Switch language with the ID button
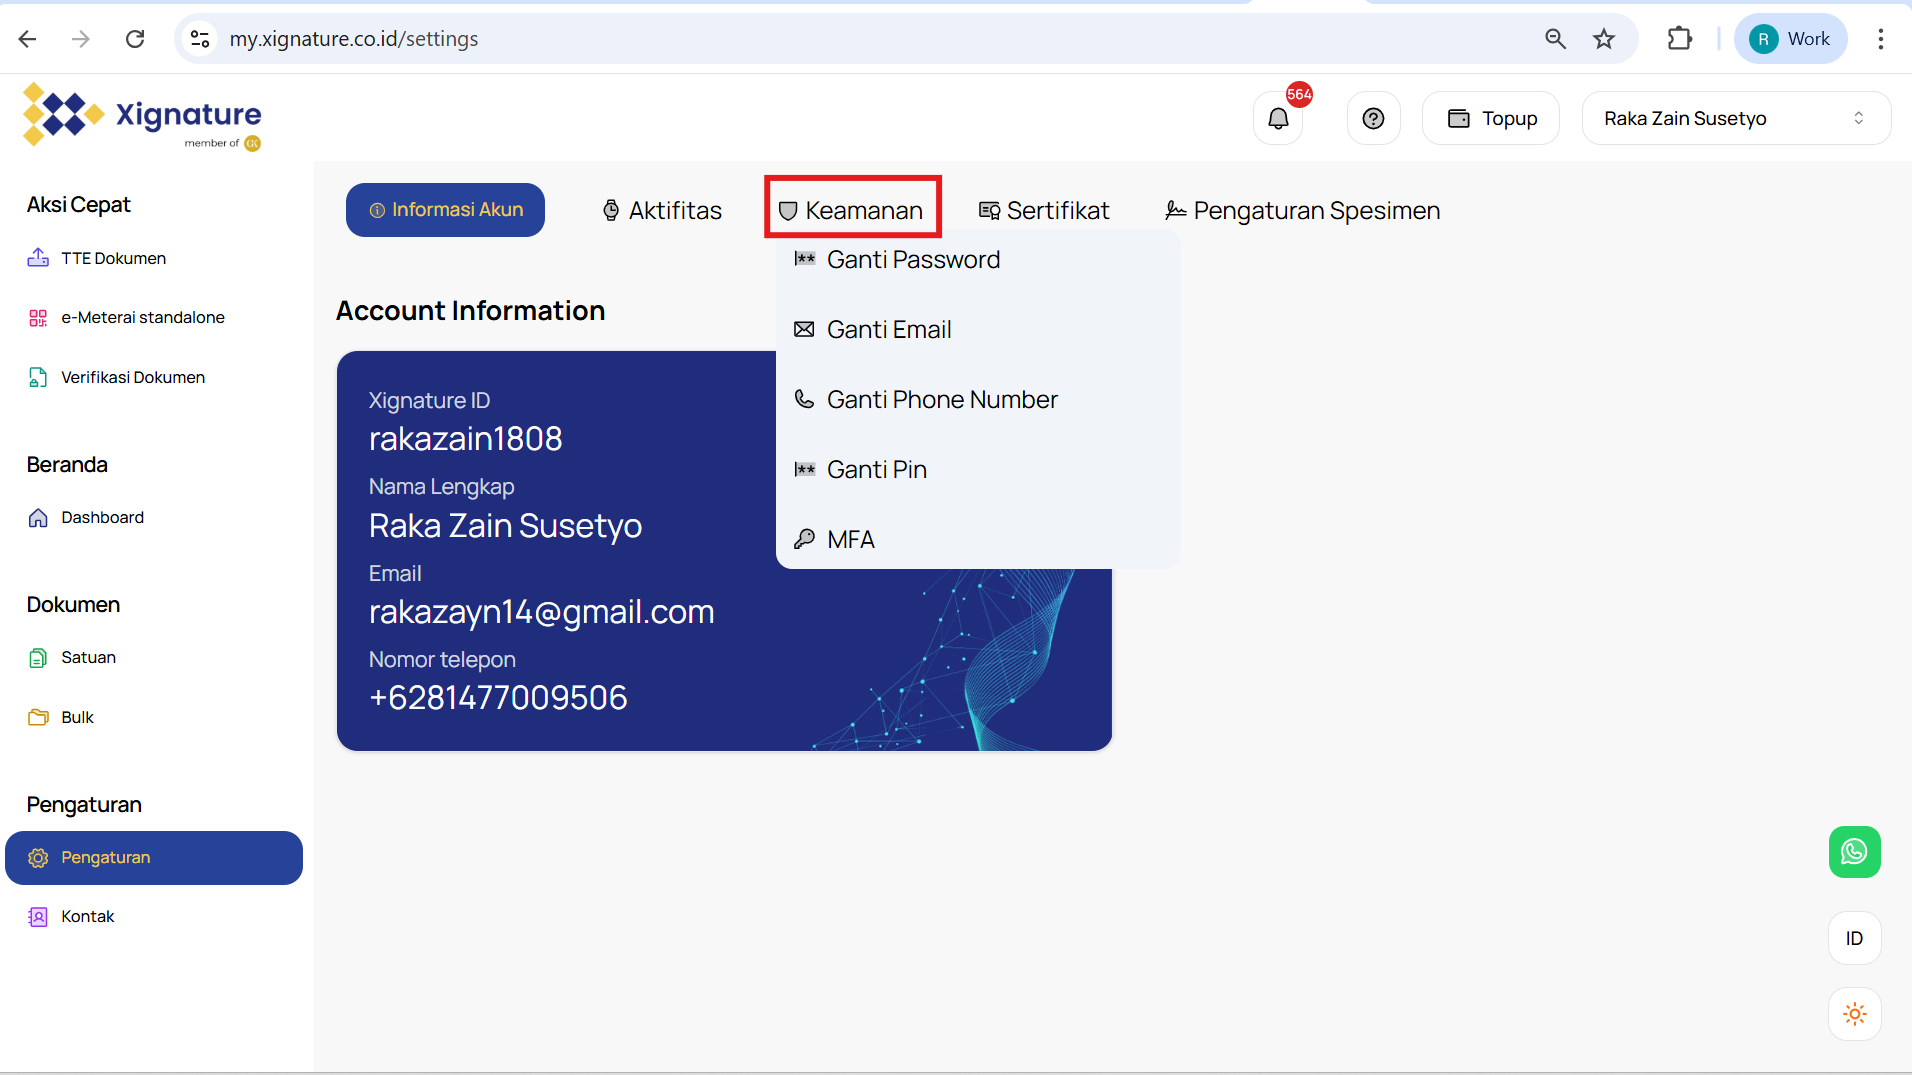The image size is (1912, 1075). pos(1854,938)
